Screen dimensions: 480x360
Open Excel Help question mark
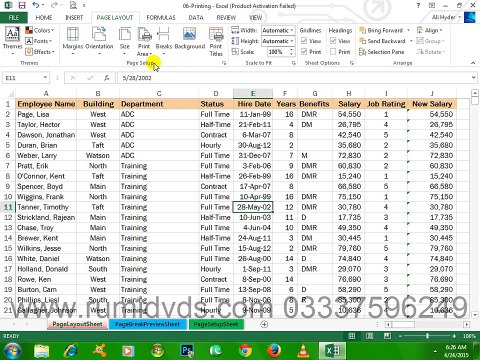click(418, 5)
